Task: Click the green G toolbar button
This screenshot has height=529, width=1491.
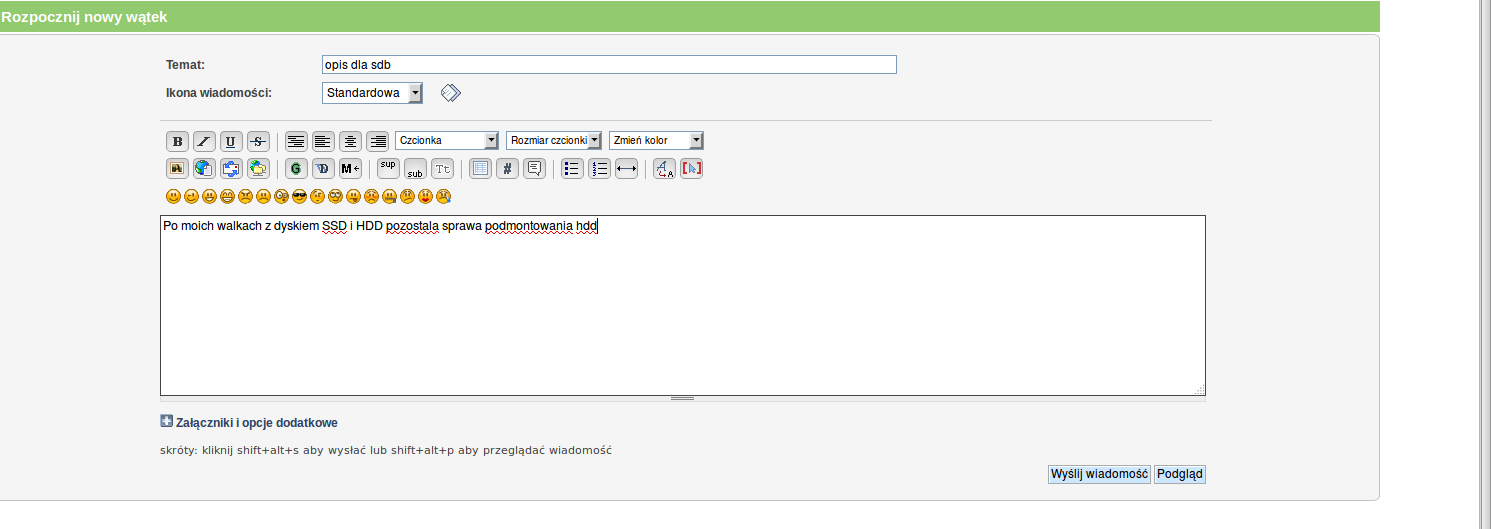Action: pyautogui.click(x=296, y=169)
